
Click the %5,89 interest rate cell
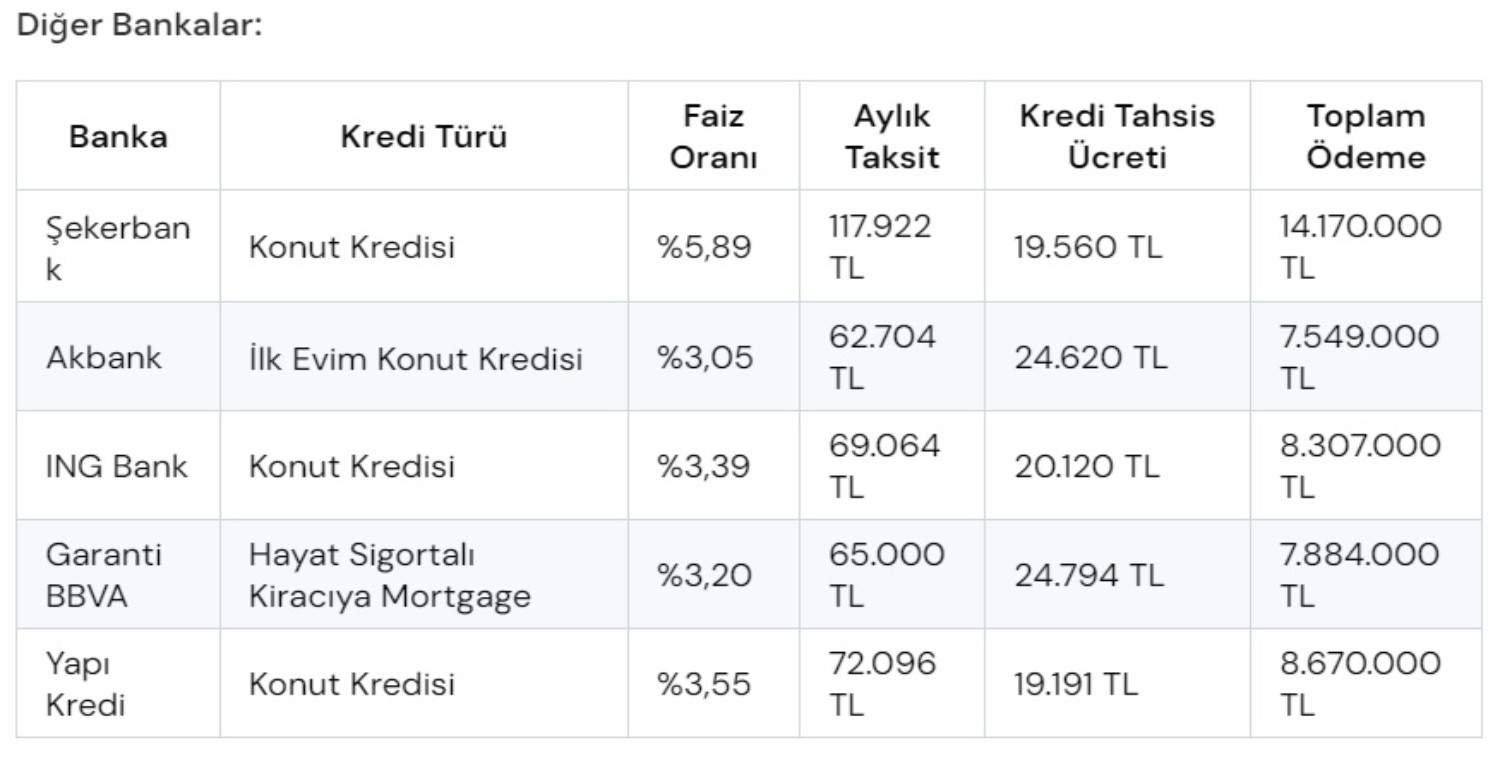pos(704,248)
